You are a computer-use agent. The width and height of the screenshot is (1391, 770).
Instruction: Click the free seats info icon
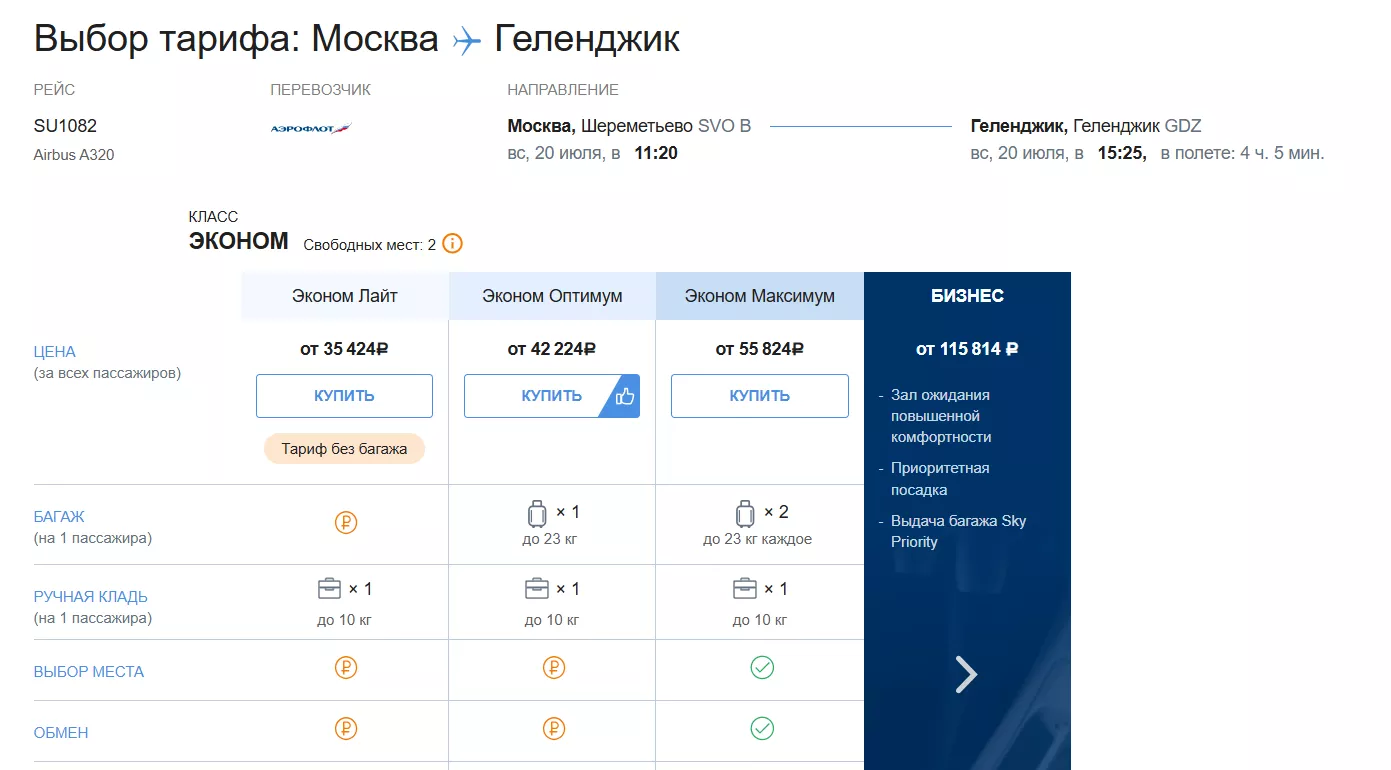(x=453, y=244)
